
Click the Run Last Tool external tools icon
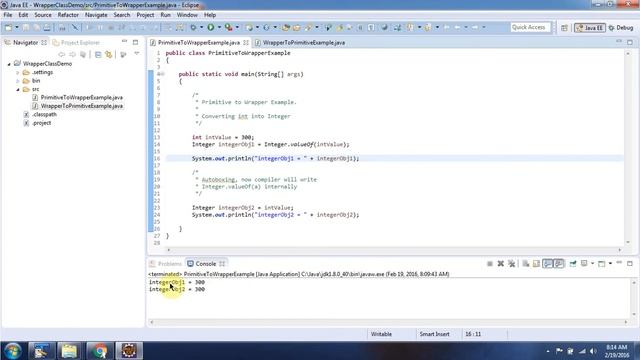[229, 27]
